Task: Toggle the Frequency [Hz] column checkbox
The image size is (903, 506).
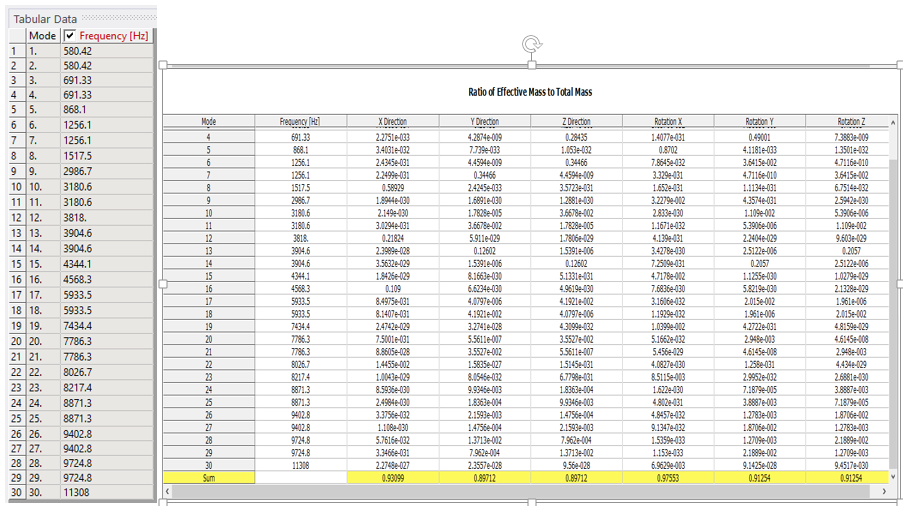Action: pos(70,36)
